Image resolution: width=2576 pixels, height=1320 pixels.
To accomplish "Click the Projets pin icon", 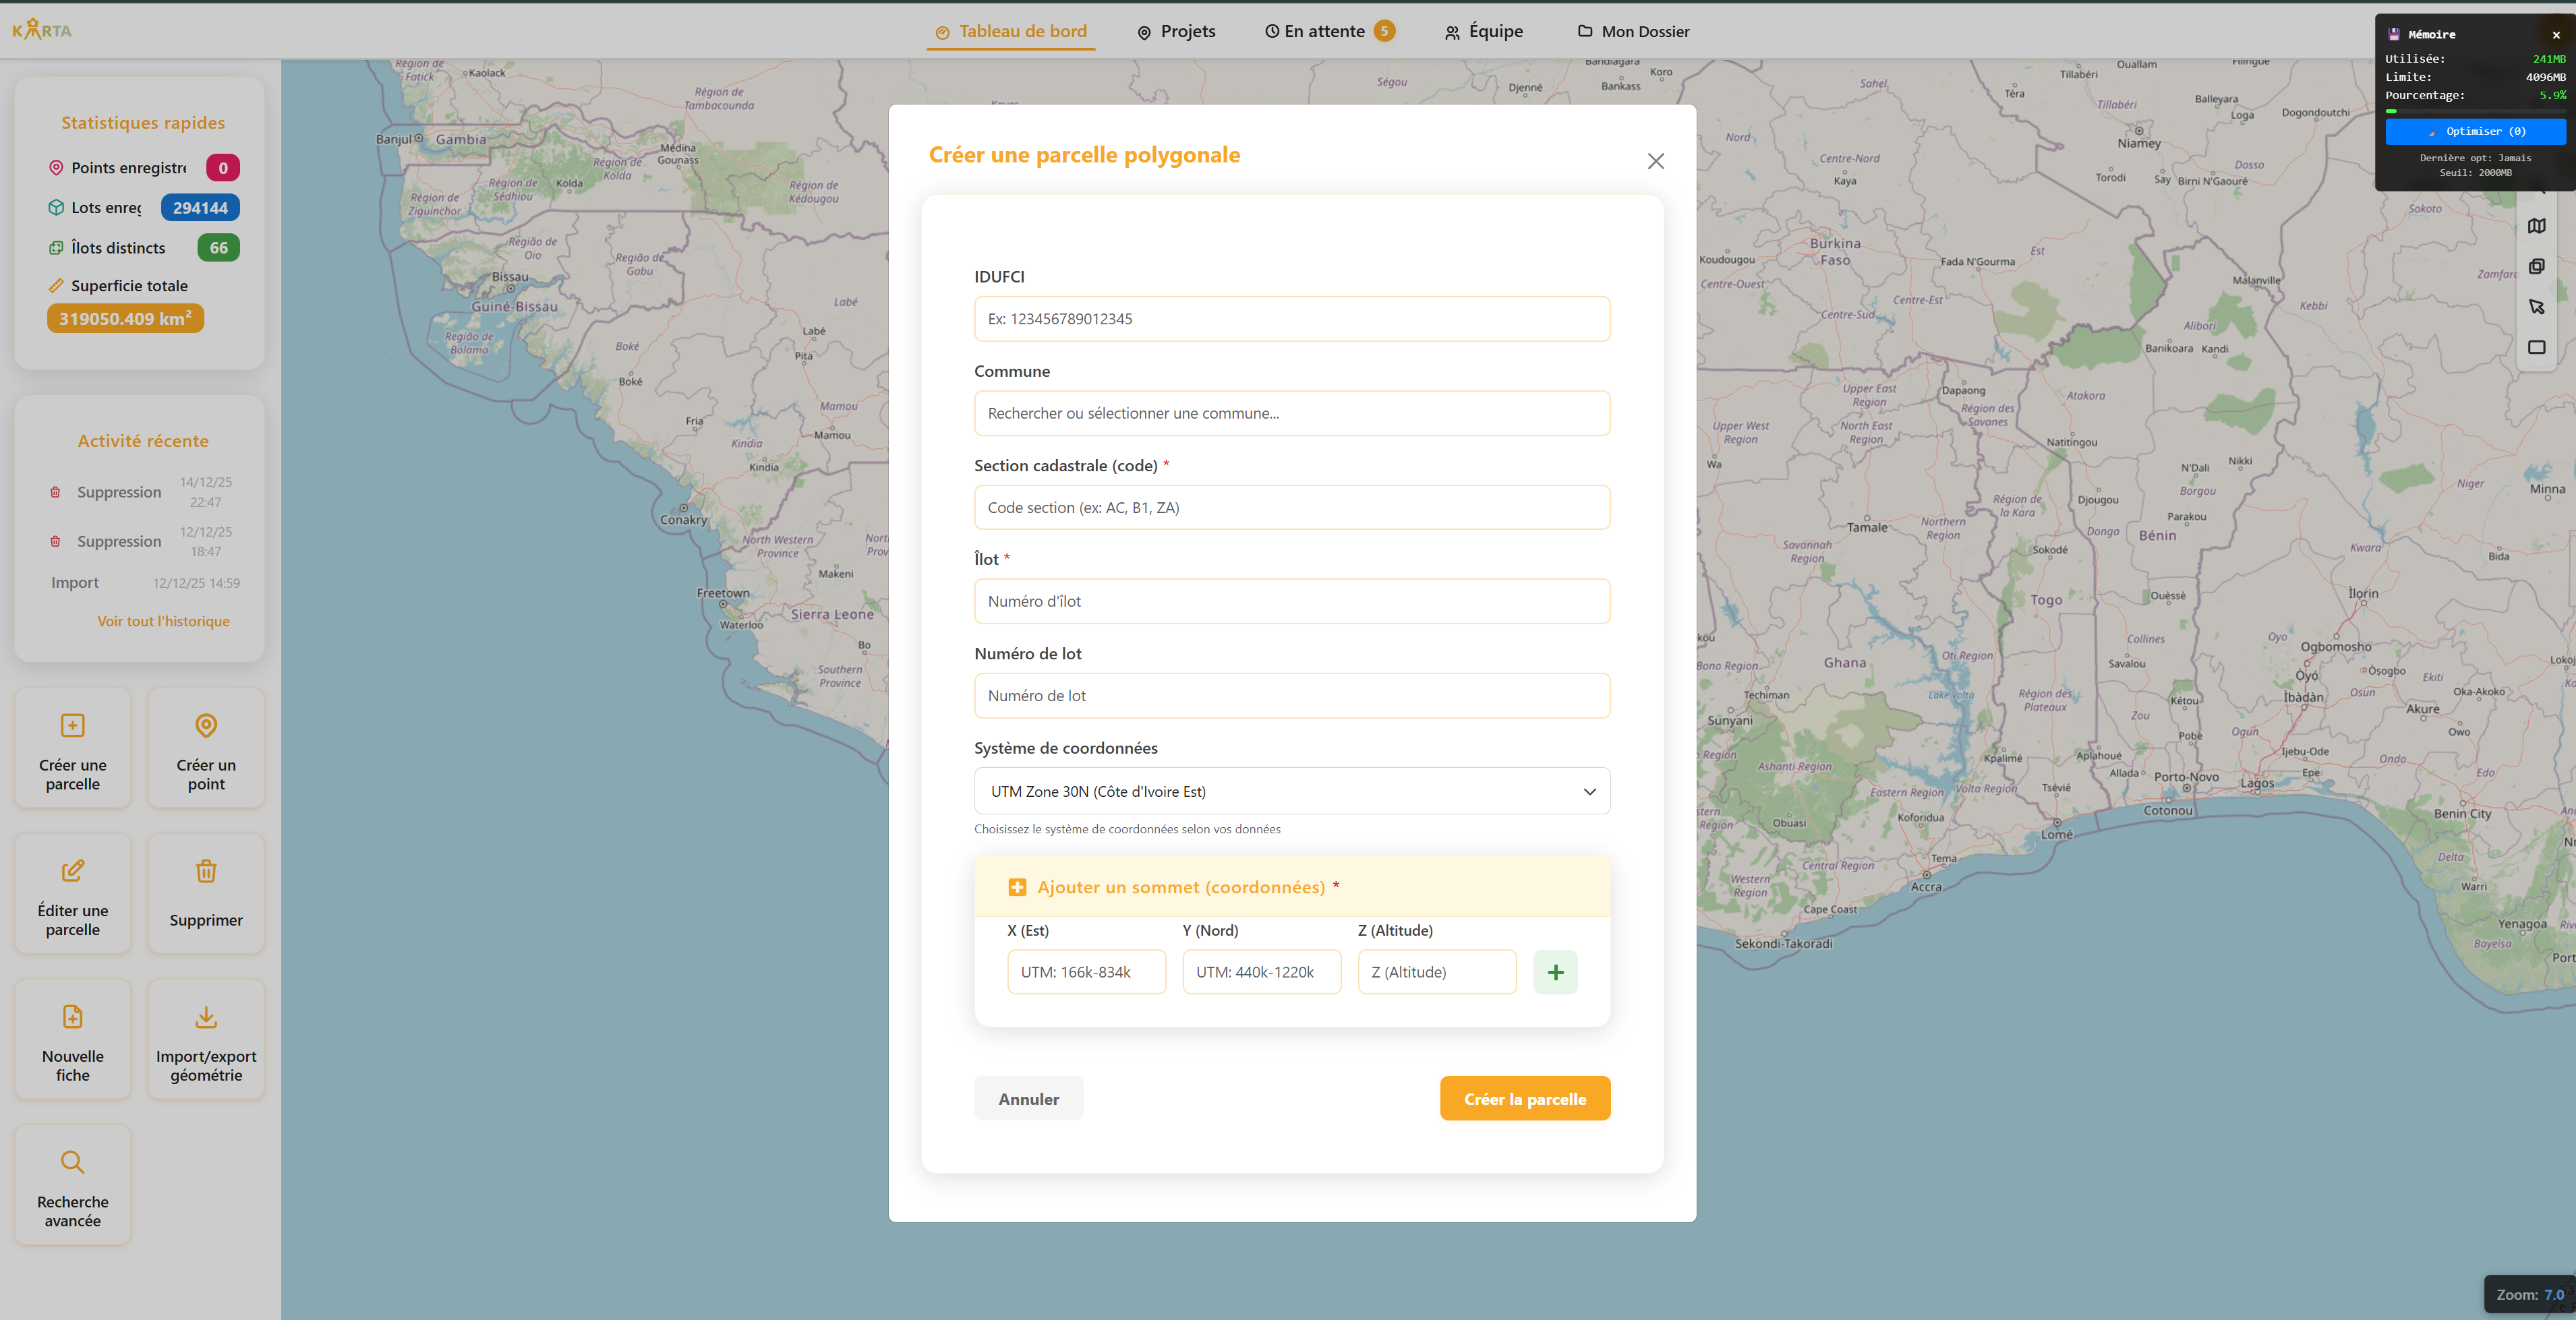I will pos(1144,32).
